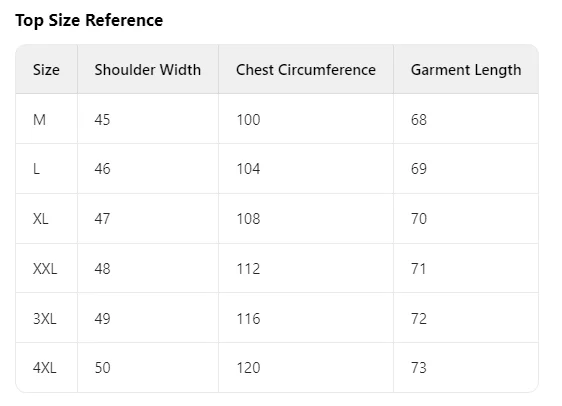This screenshot has height=406, width=562.
Task: Select the L size row label
Action: [x=36, y=169]
